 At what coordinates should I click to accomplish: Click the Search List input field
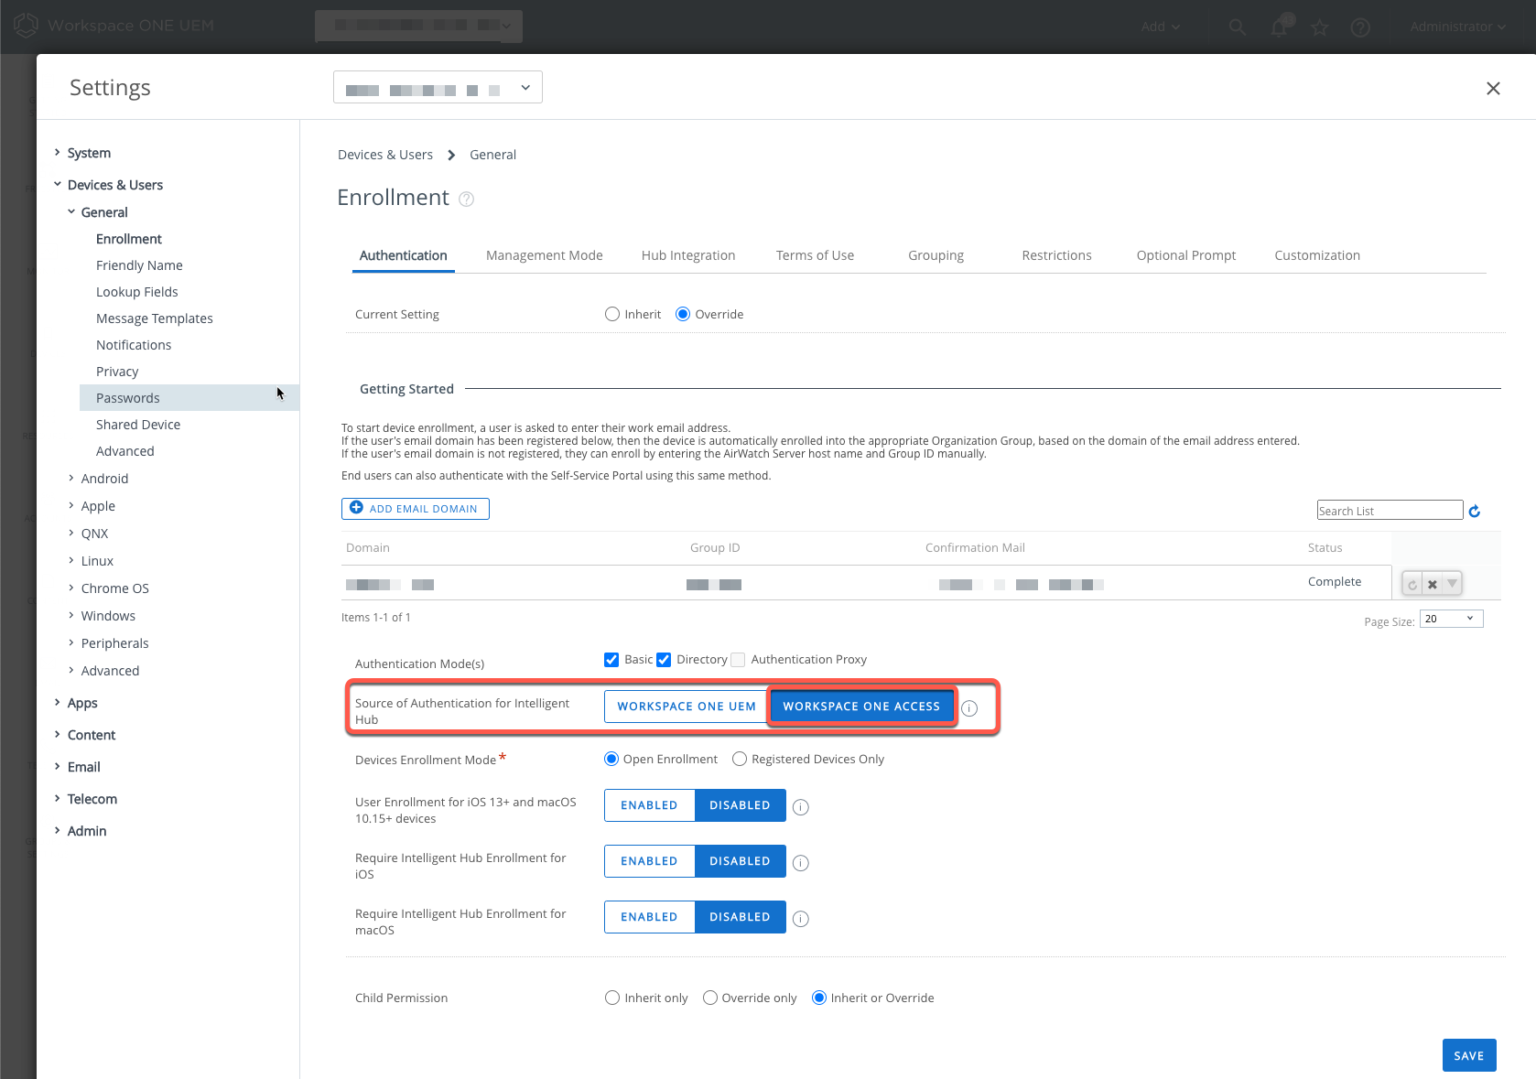pyautogui.click(x=1389, y=510)
